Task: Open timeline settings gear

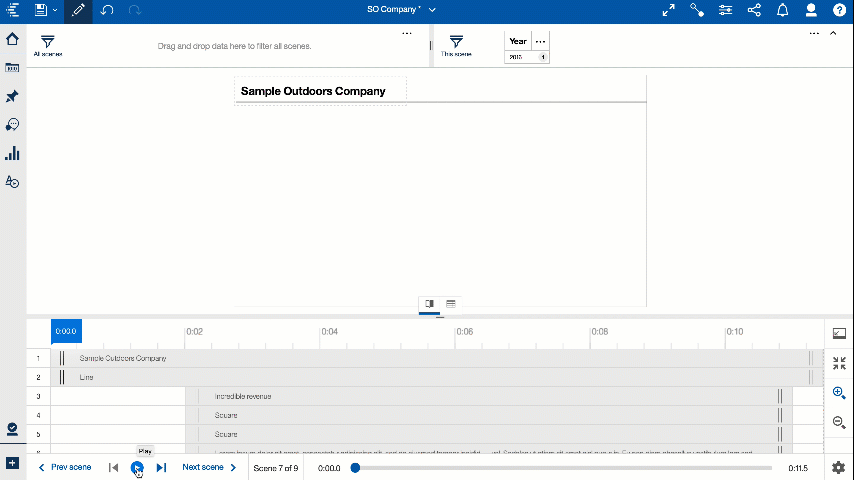Action: [839, 467]
